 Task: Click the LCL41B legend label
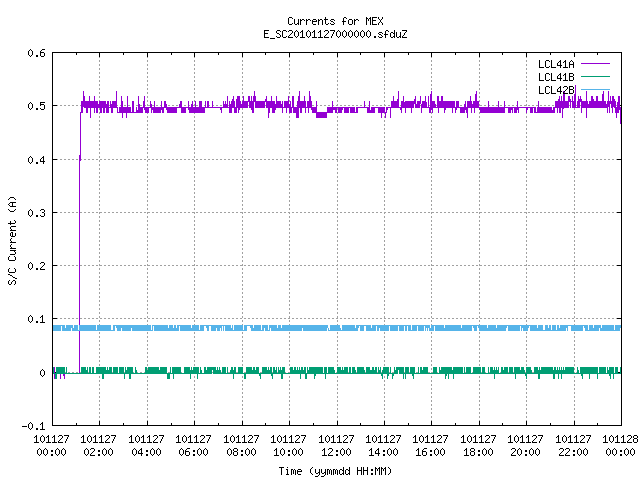click(556, 77)
